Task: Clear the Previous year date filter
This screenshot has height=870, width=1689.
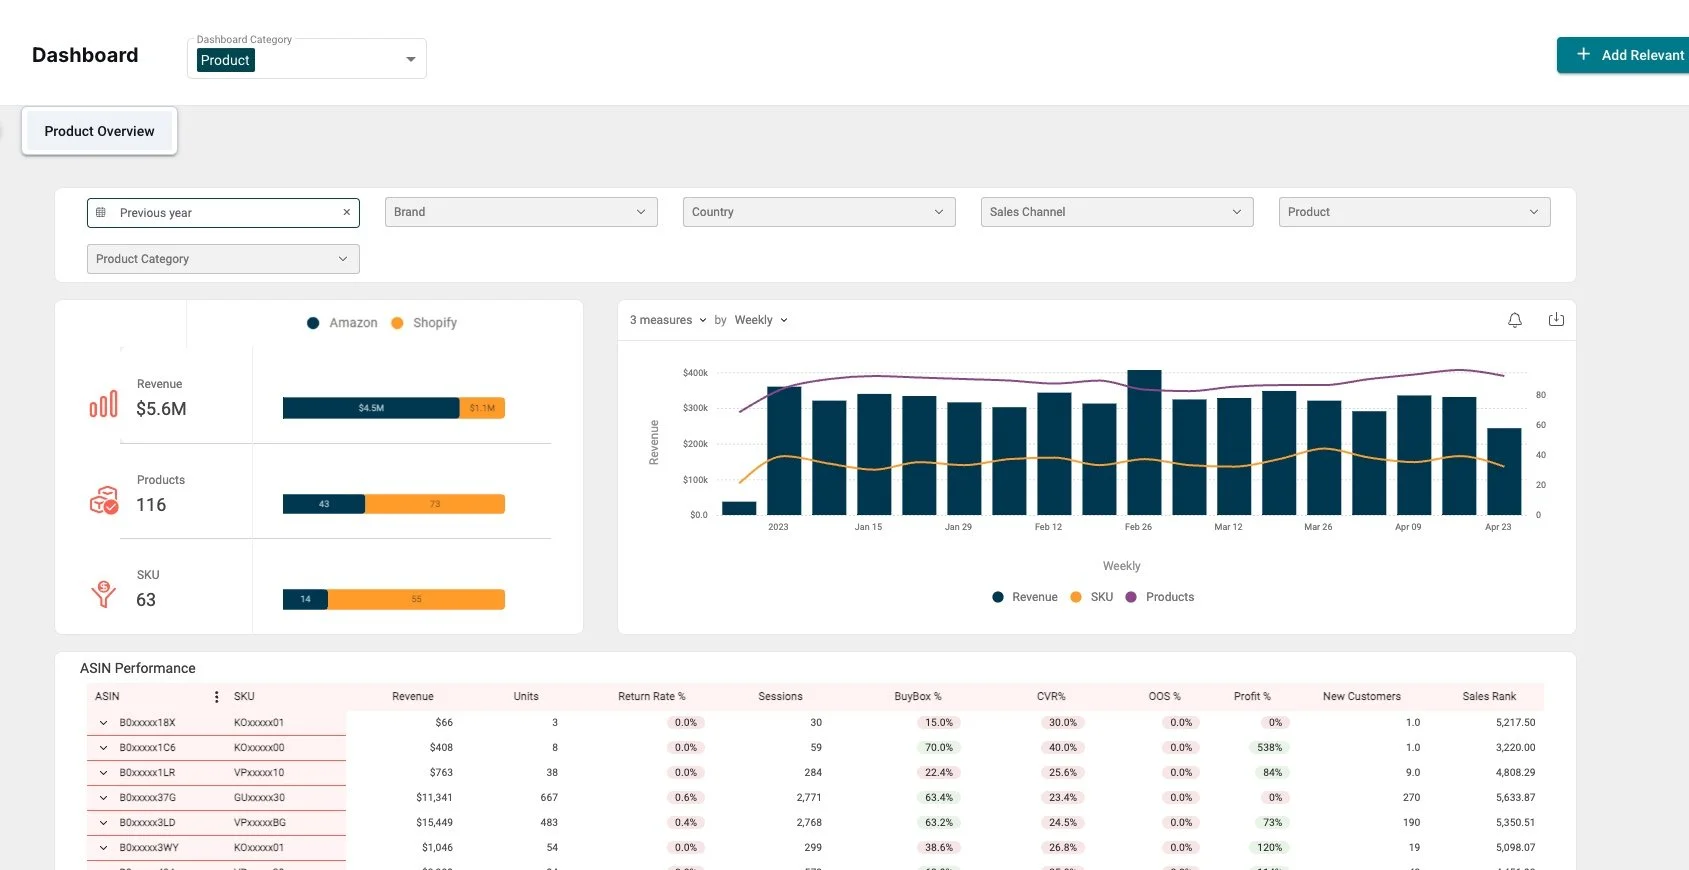Action: click(x=347, y=212)
